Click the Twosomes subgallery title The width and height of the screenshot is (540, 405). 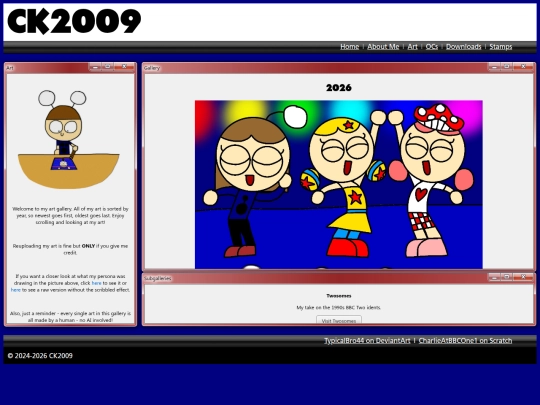click(339, 296)
